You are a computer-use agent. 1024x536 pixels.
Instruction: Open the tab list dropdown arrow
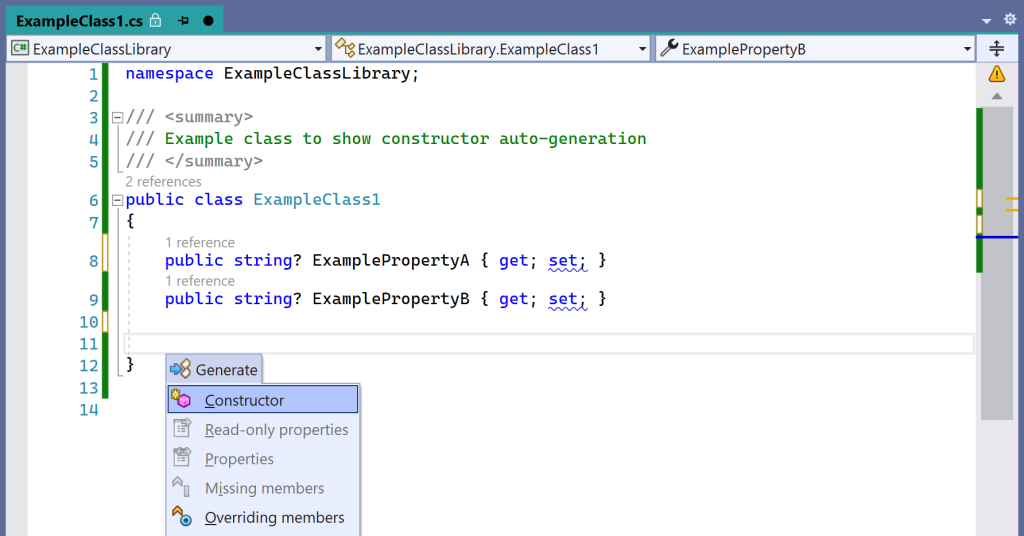986,21
